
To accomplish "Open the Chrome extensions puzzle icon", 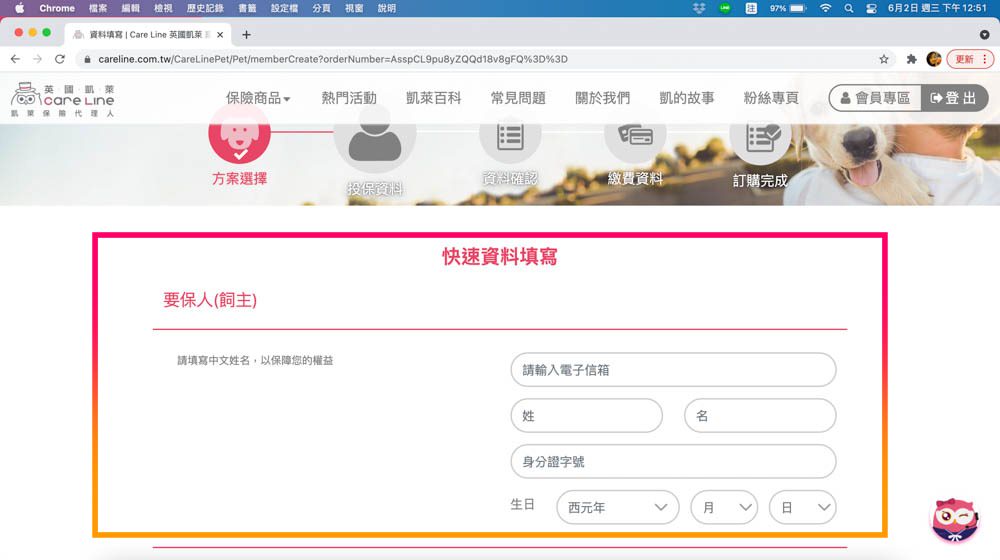I will click(x=911, y=59).
